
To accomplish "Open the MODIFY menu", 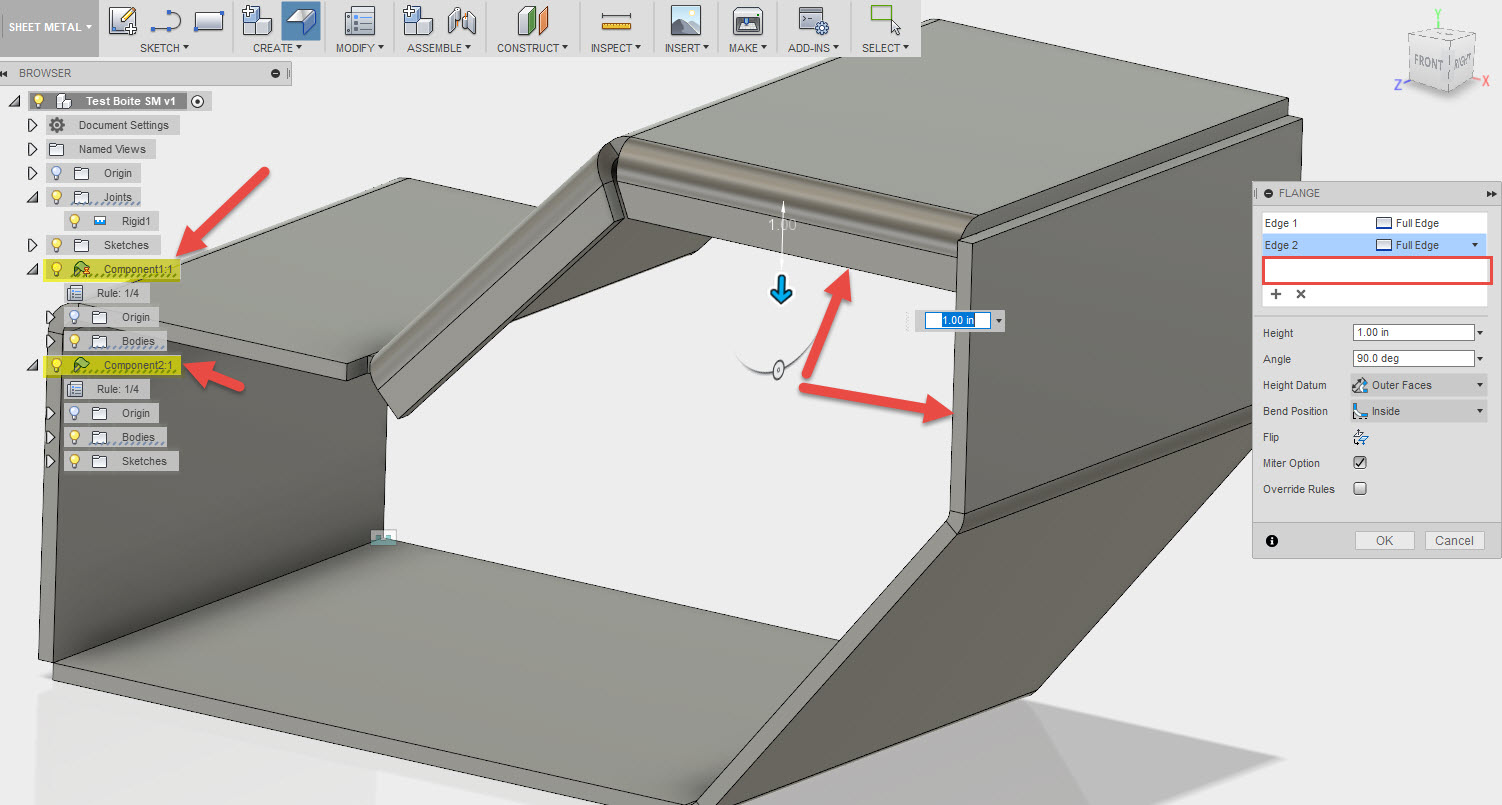I will click(x=359, y=46).
